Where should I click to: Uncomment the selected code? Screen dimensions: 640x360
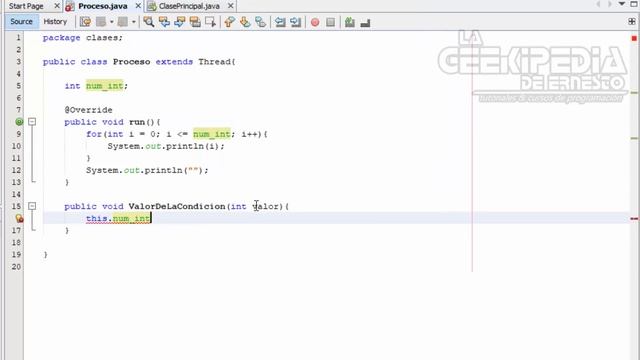pos(365,22)
